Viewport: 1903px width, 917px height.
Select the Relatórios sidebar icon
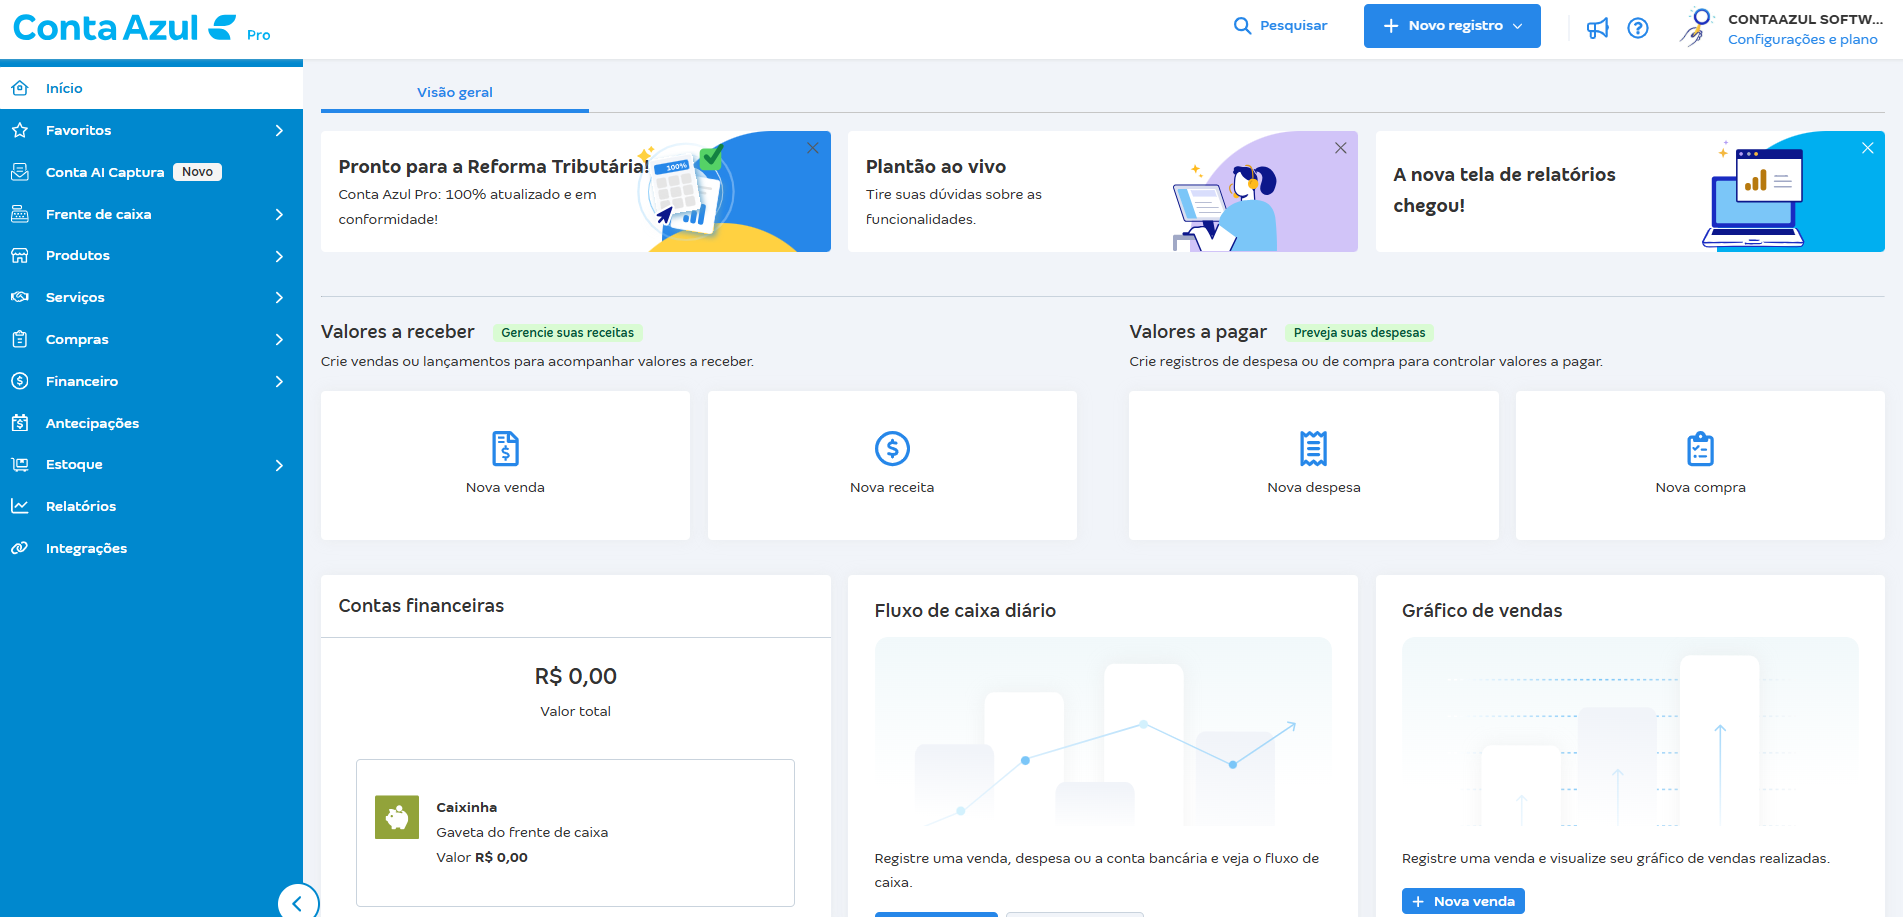(x=20, y=506)
